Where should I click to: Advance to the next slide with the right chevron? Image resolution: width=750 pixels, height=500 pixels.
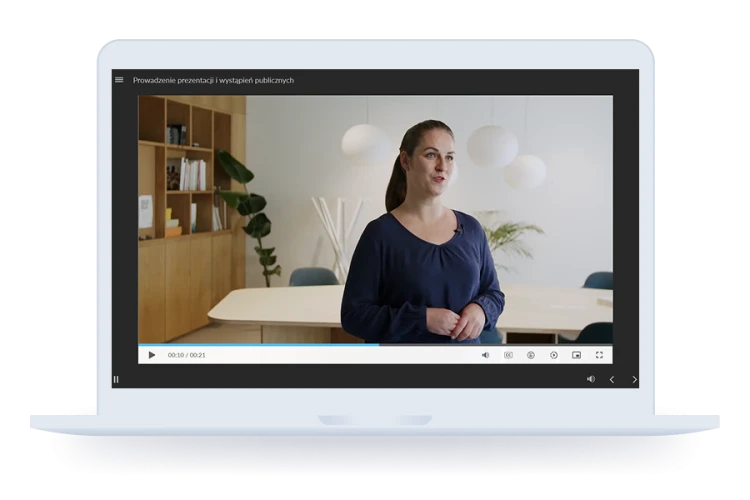coord(634,379)
